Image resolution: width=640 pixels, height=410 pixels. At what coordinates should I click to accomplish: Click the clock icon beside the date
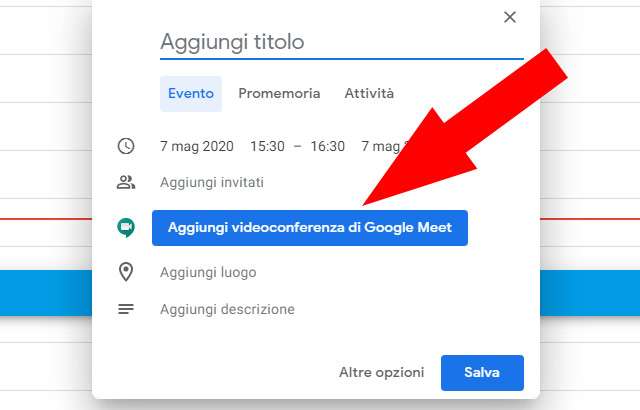click(126, 146)
